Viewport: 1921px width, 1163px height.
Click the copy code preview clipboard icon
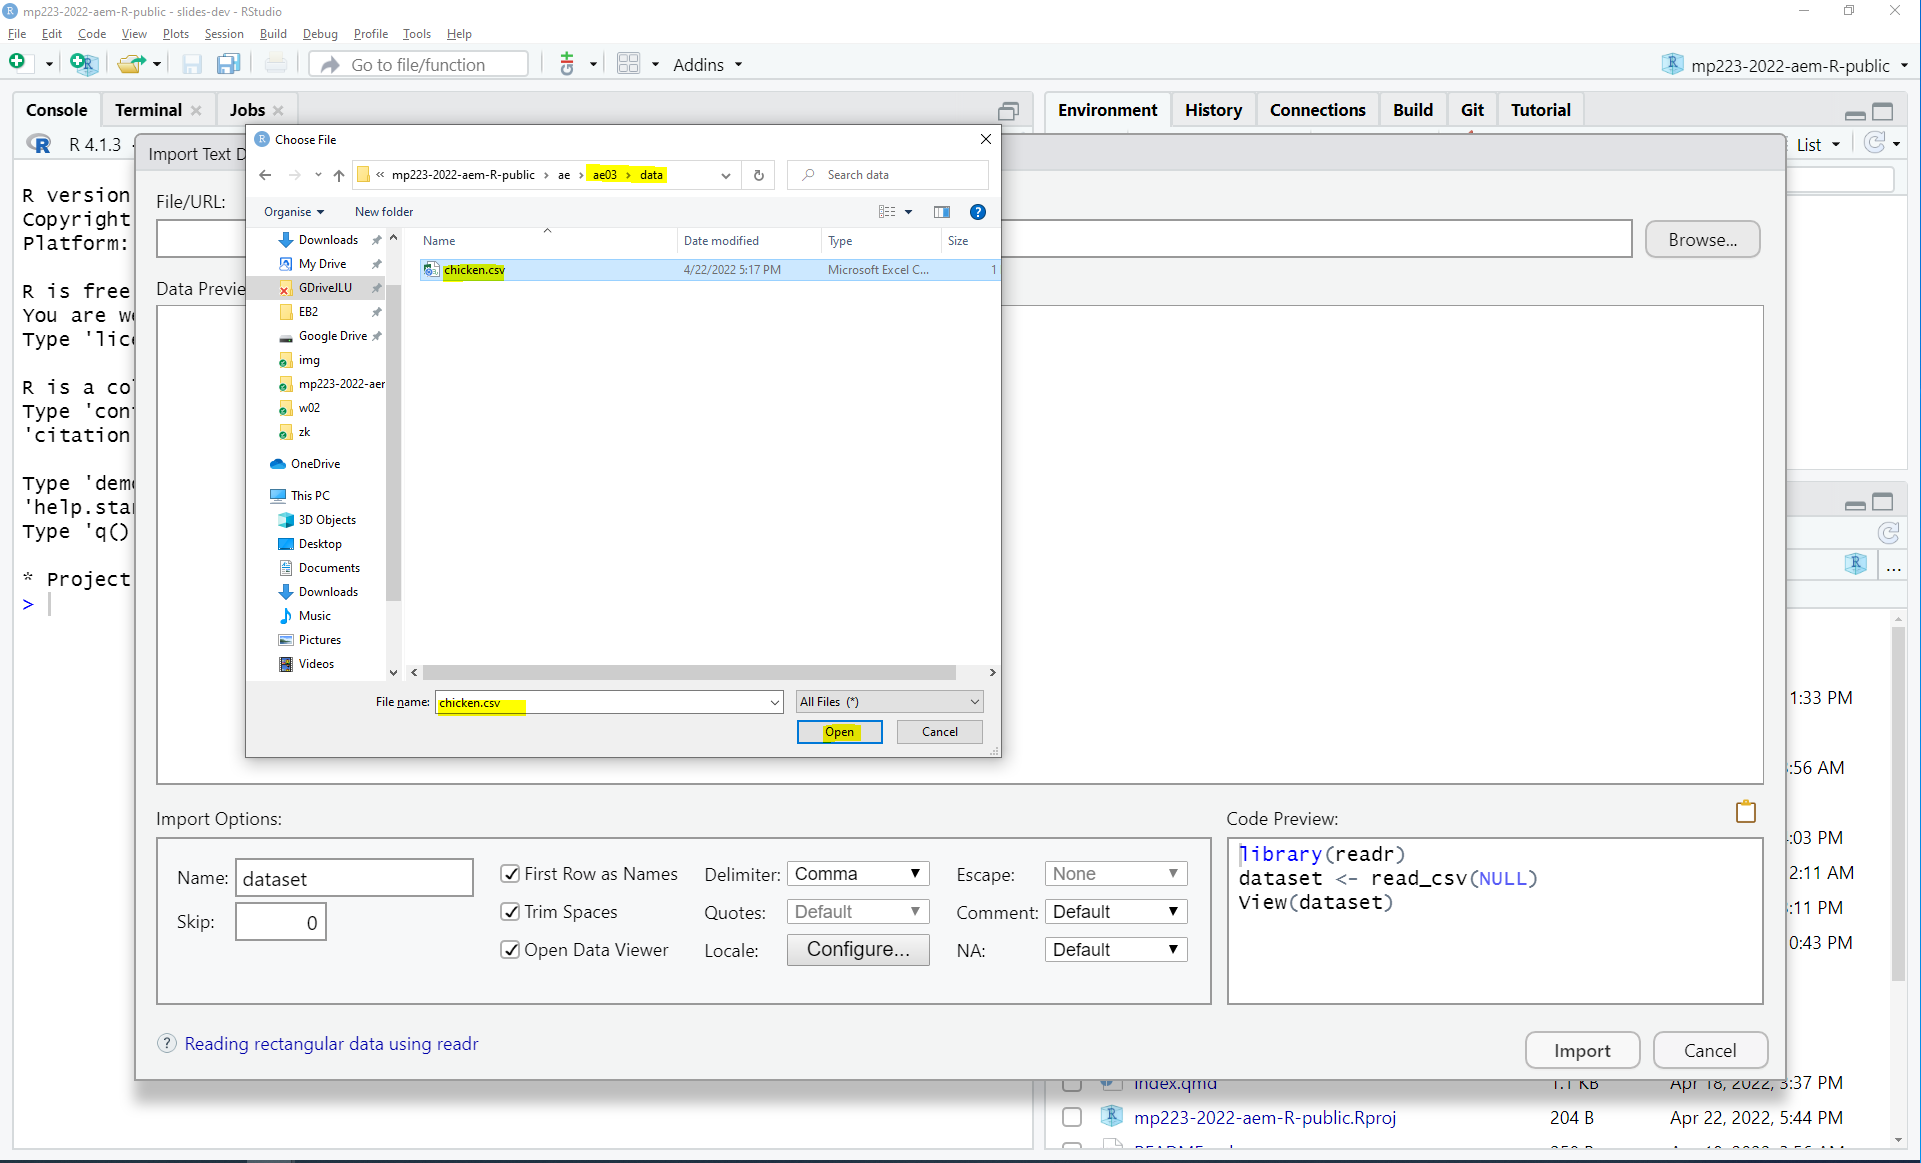click(1745, 812)
